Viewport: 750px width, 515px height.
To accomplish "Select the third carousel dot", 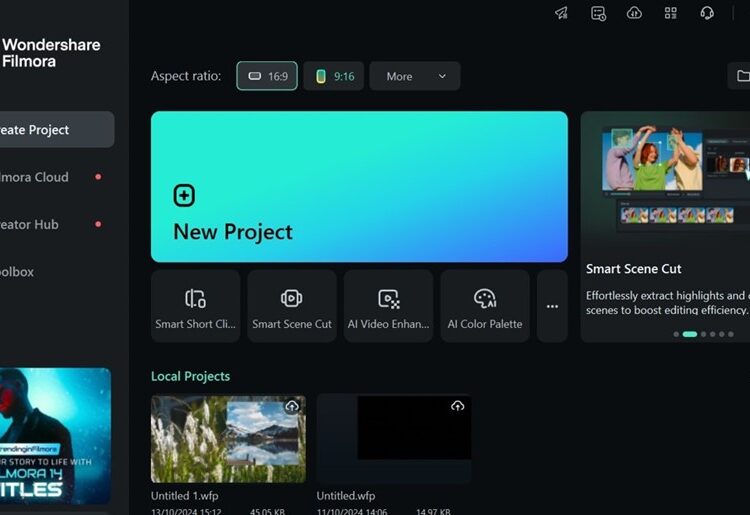I will click(x=703, y=334).
